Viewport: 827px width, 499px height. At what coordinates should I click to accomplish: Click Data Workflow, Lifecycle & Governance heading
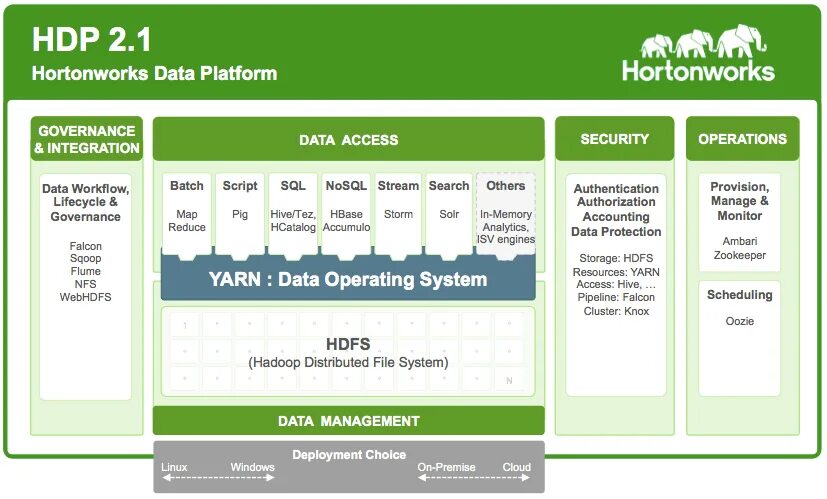(85, 203)
